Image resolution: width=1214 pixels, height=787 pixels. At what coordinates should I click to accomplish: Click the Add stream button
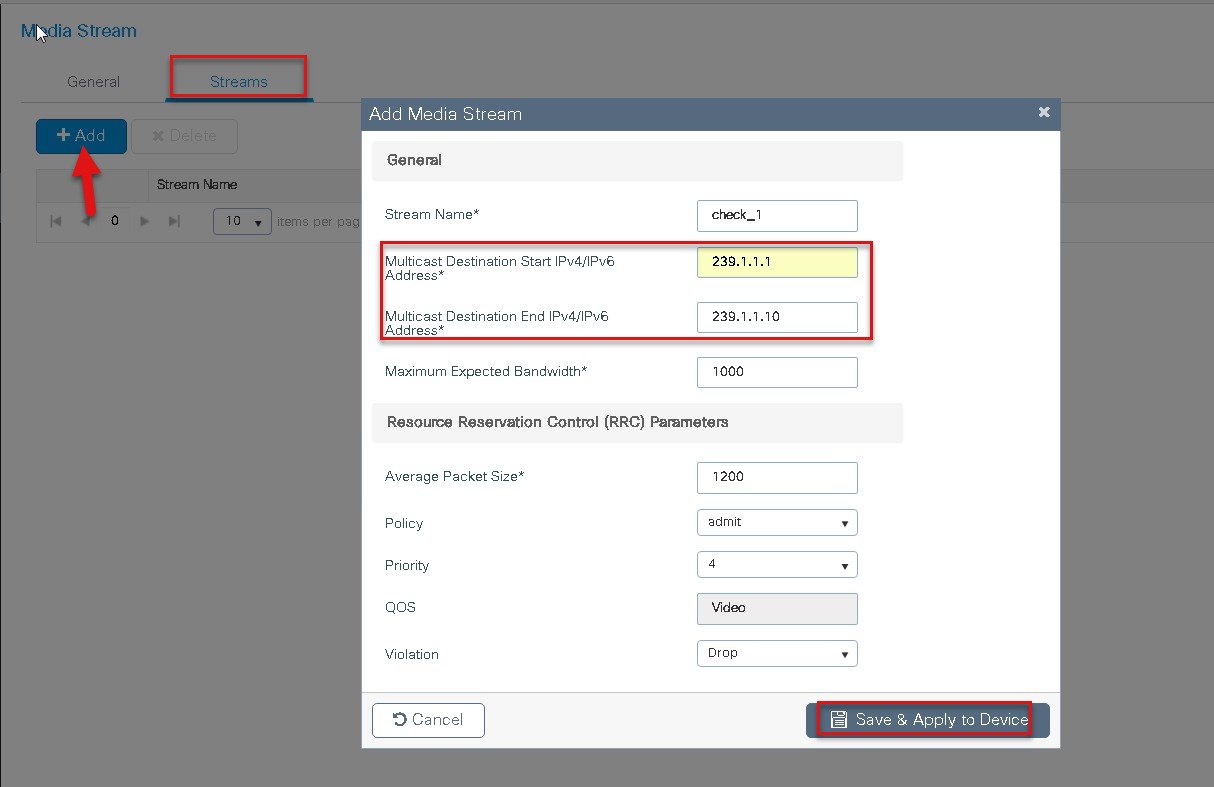click(x=81, y=136)
